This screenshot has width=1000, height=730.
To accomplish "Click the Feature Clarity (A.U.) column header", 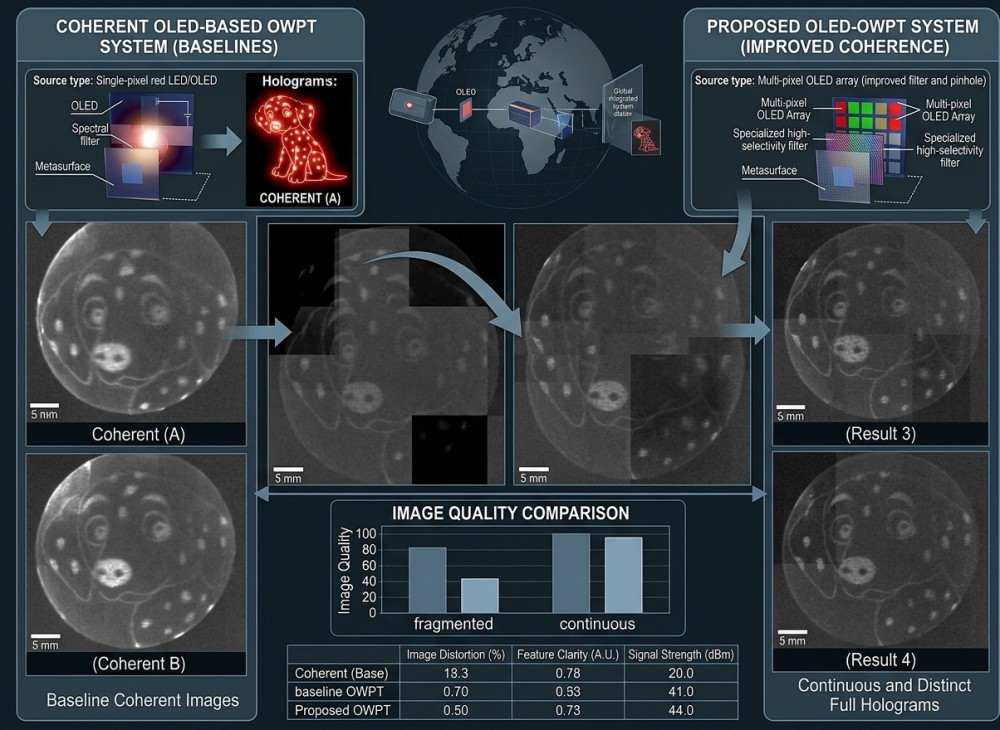I will click(x=568, y=654).
